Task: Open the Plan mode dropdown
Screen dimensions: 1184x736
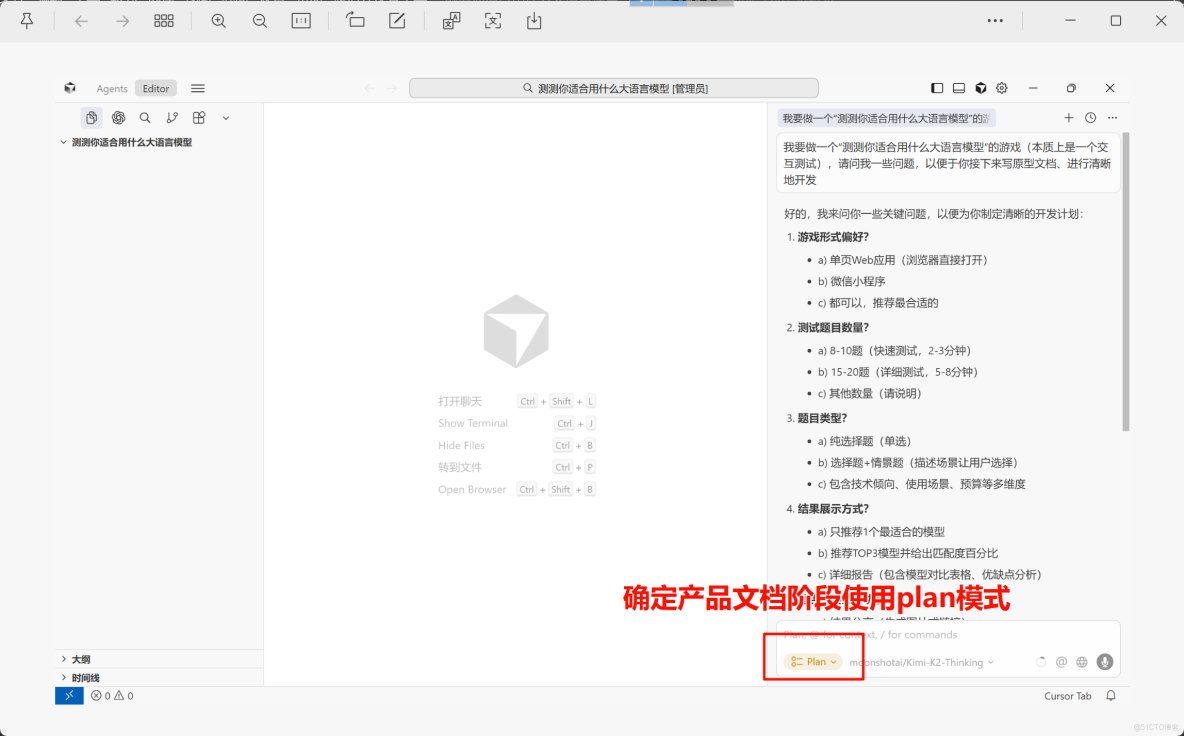Action: tap(812, 661)
